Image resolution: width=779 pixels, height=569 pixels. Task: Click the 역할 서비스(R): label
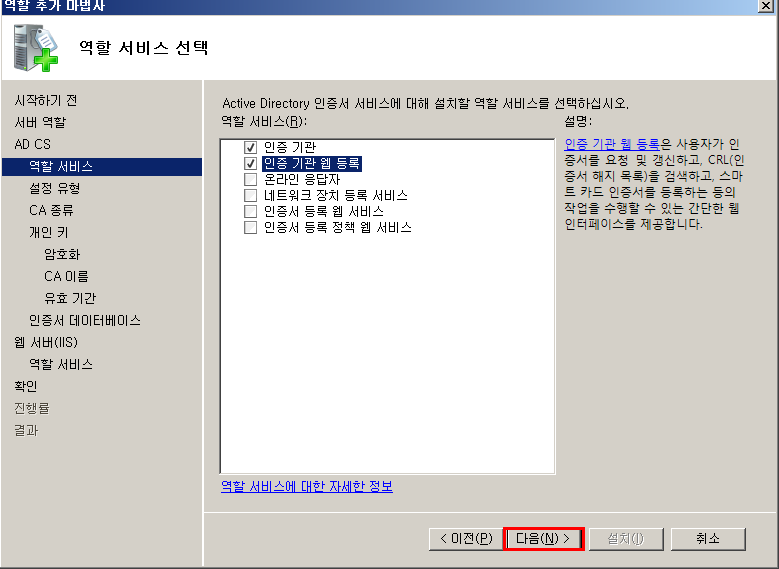264,121
